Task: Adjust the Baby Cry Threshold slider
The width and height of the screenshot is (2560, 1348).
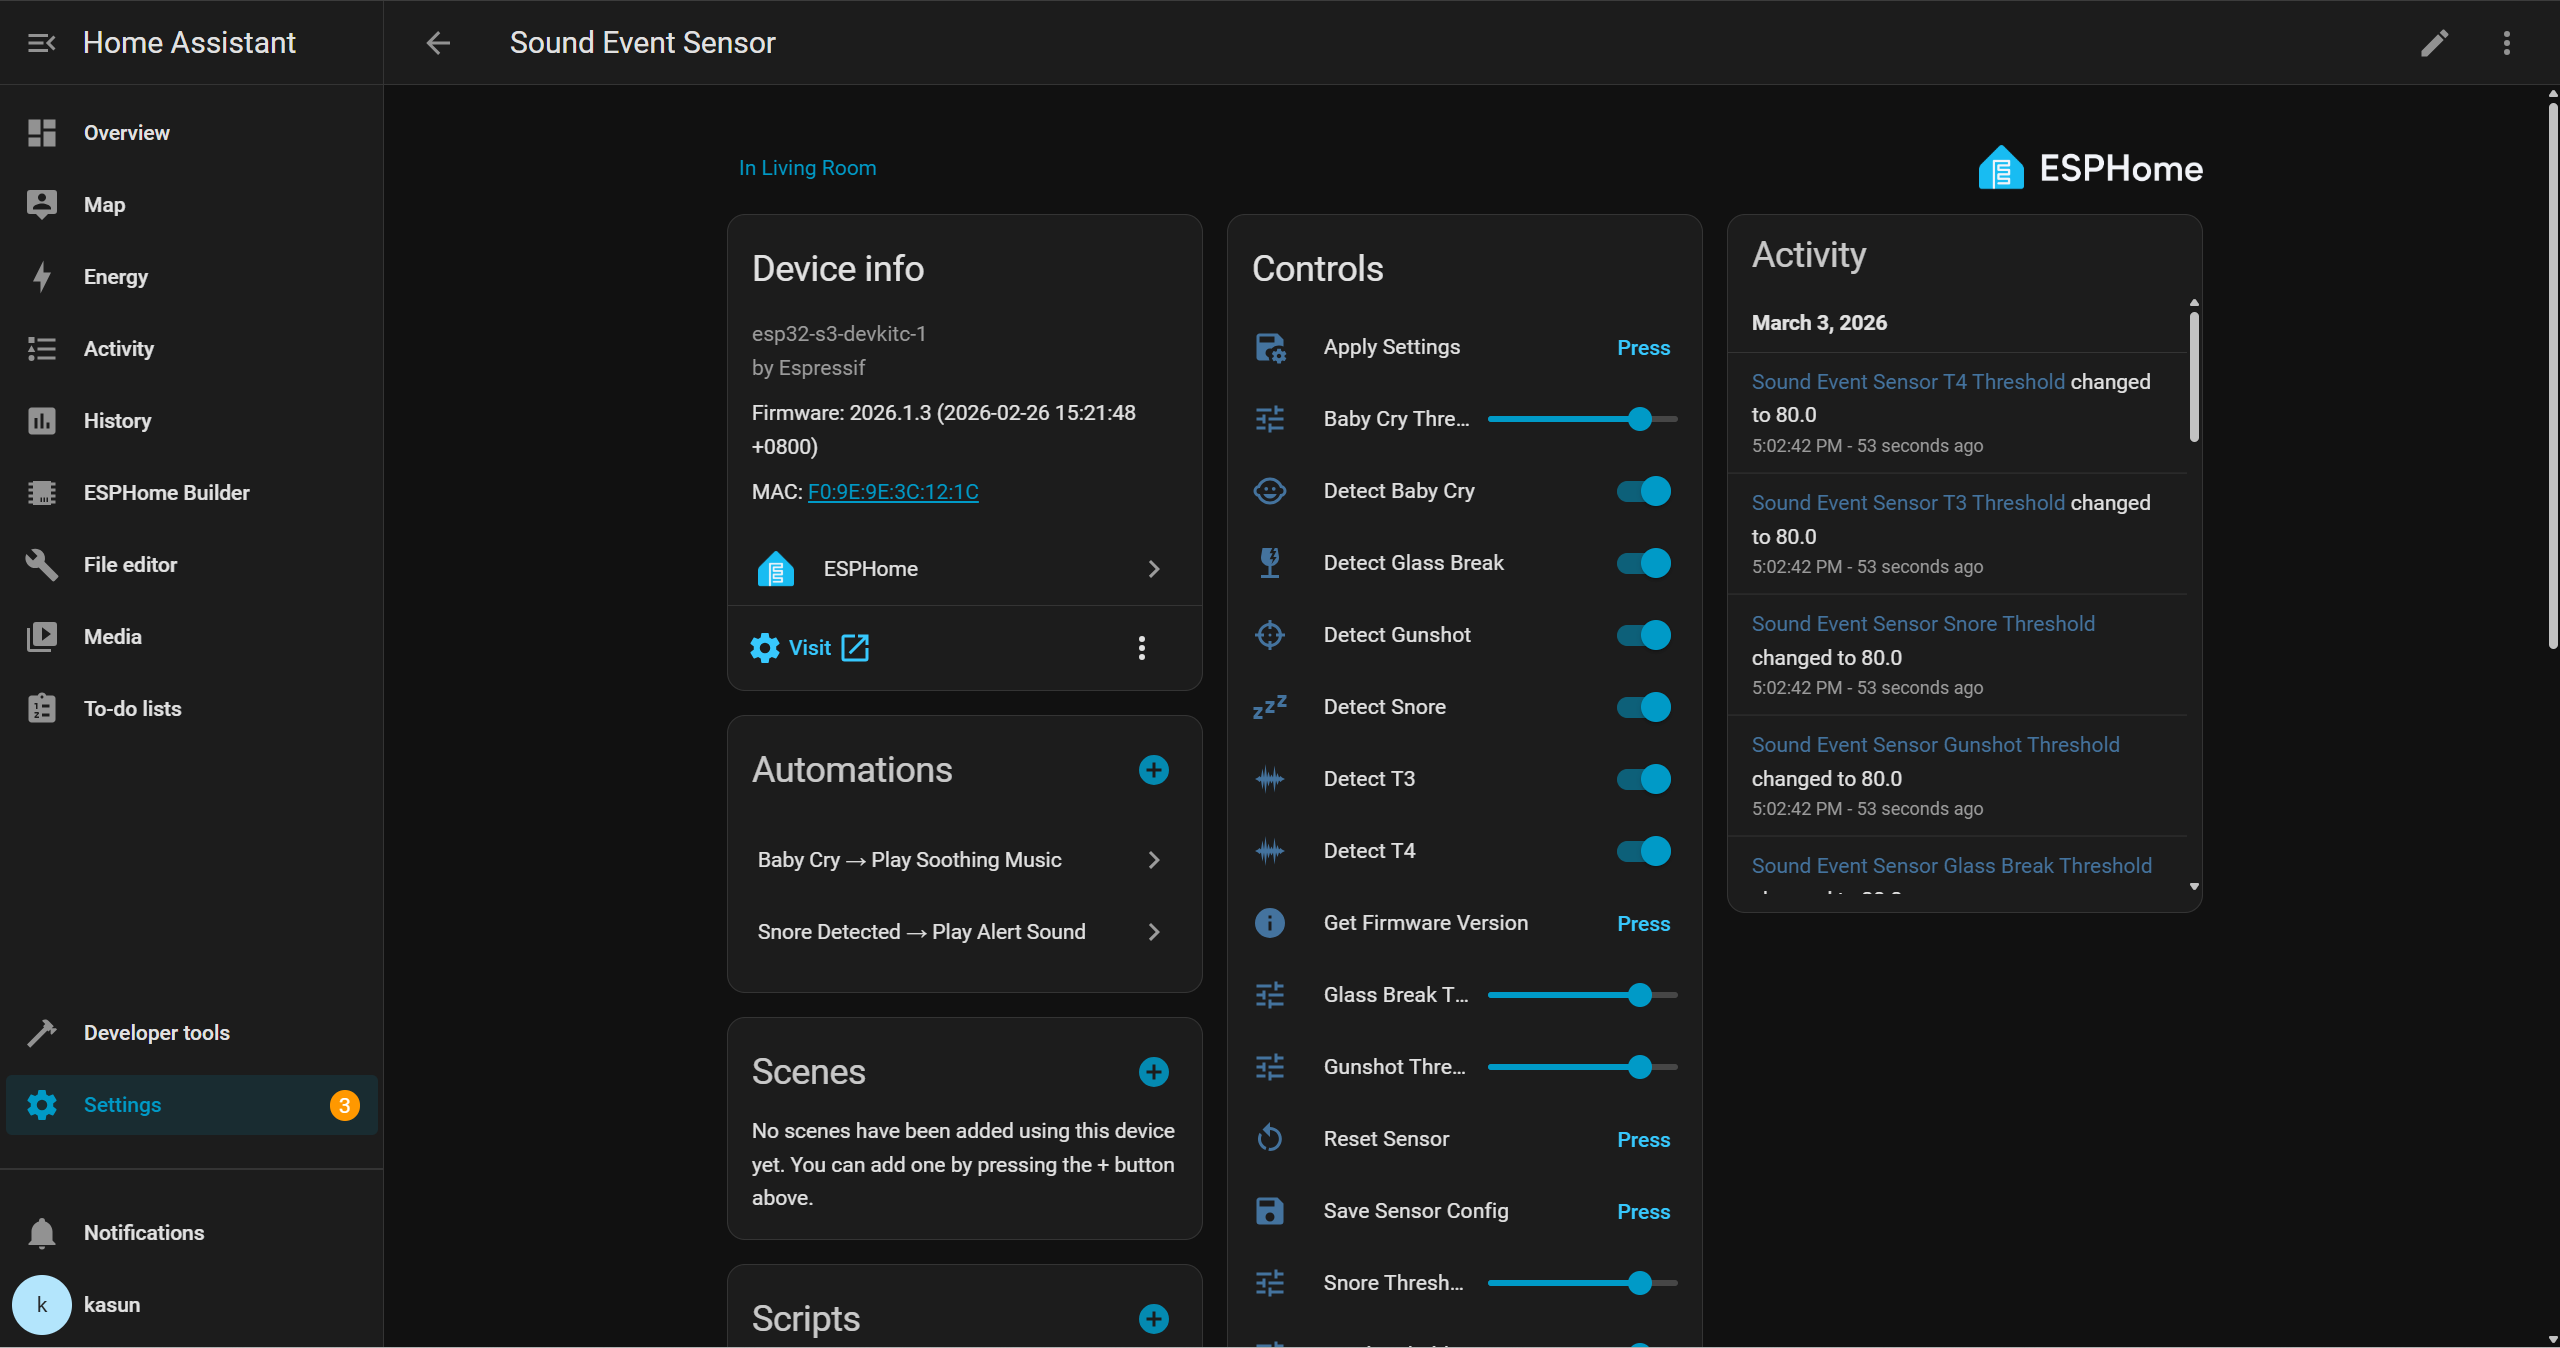Action: (x=1638, y=419)
